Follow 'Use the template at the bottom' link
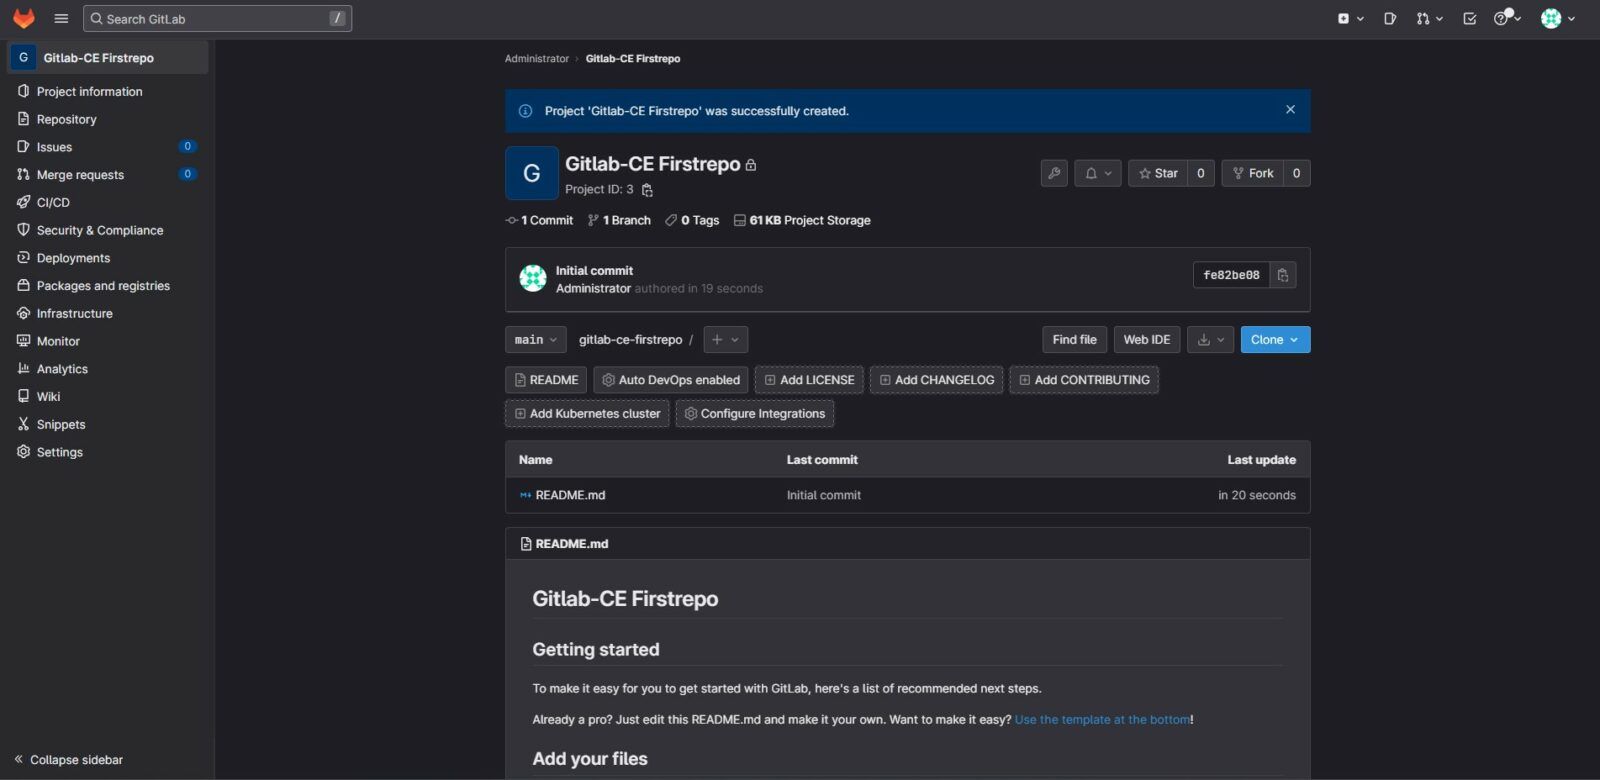 coord(1102,719)
